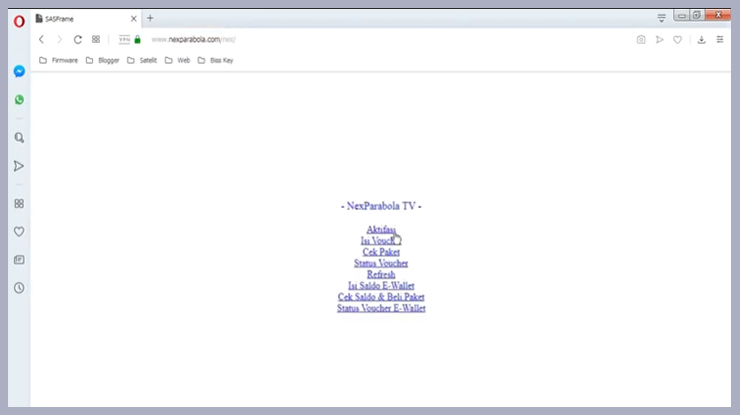Open the sidebar send-arrow icon
Screen dimensions: 740x415
19,166
